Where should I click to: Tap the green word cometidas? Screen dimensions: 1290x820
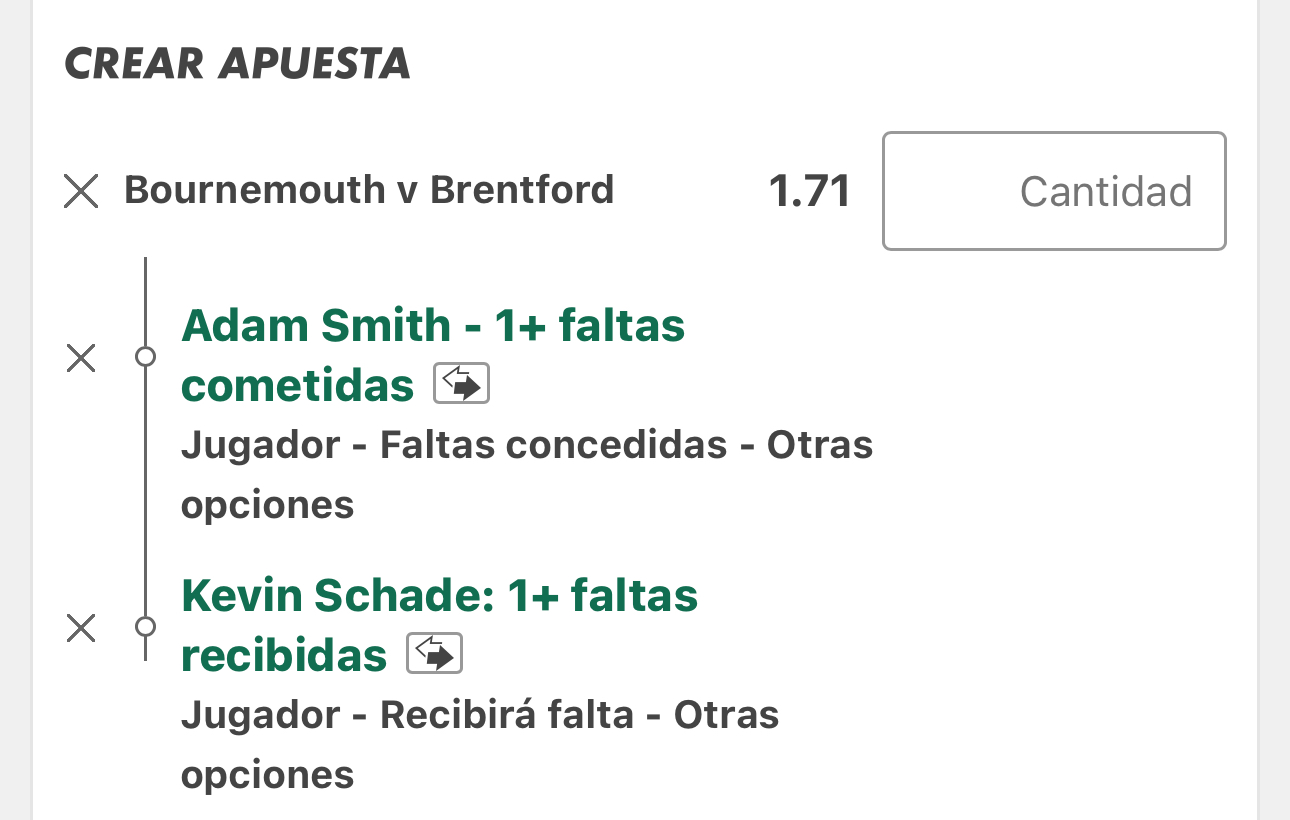(x=298, y=386)
